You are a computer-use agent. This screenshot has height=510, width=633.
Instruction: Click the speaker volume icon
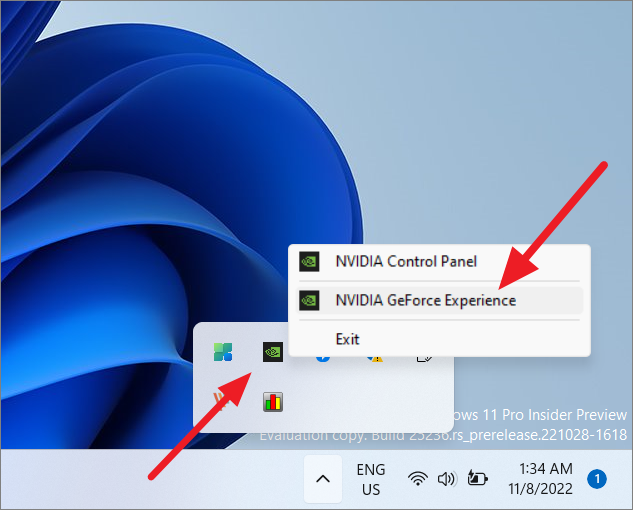point(446,479)
